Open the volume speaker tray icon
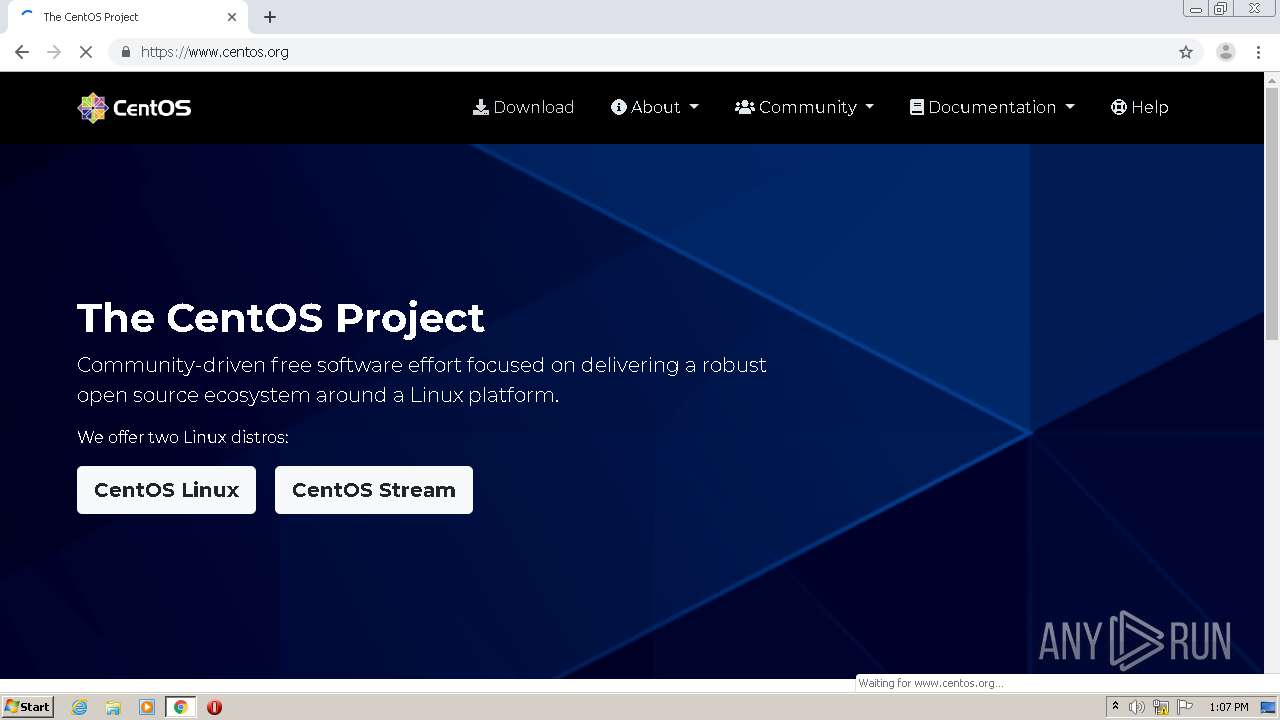 pos(1137,707)
